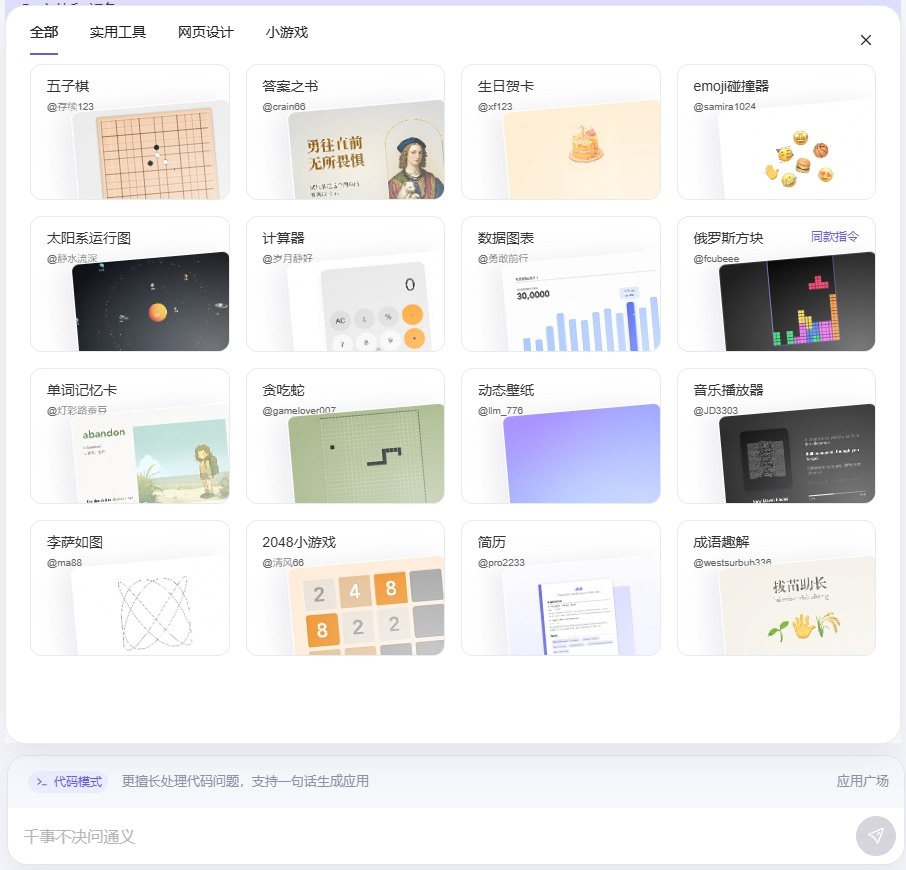Click the 俄罗斯方块 title text
The image size is (906, 870).
728,238
